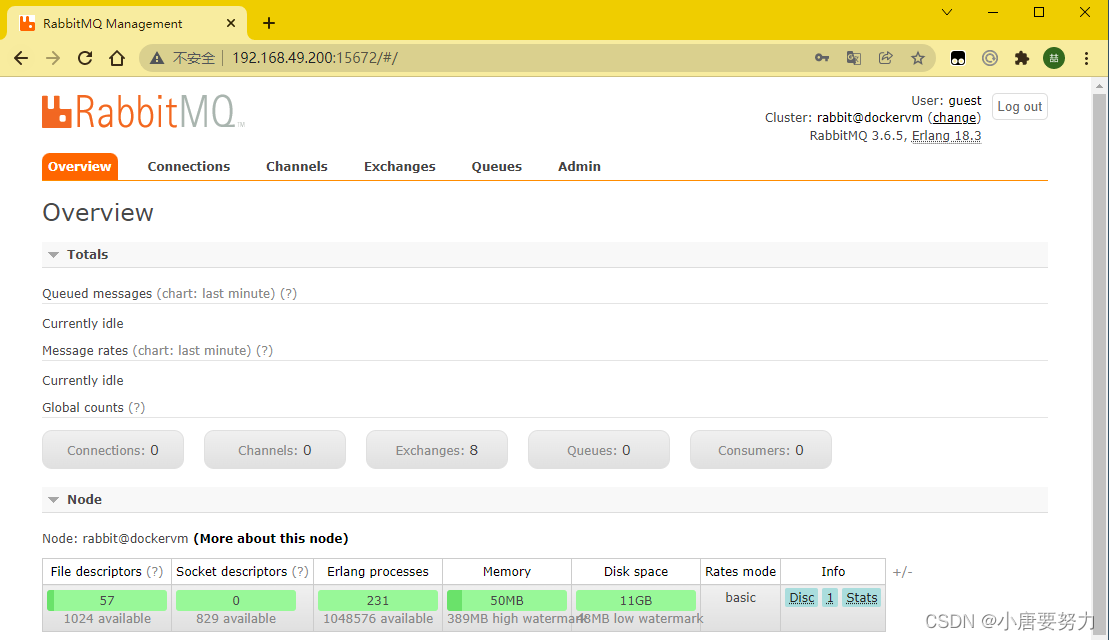Open help for Message rates

[265, 351]
